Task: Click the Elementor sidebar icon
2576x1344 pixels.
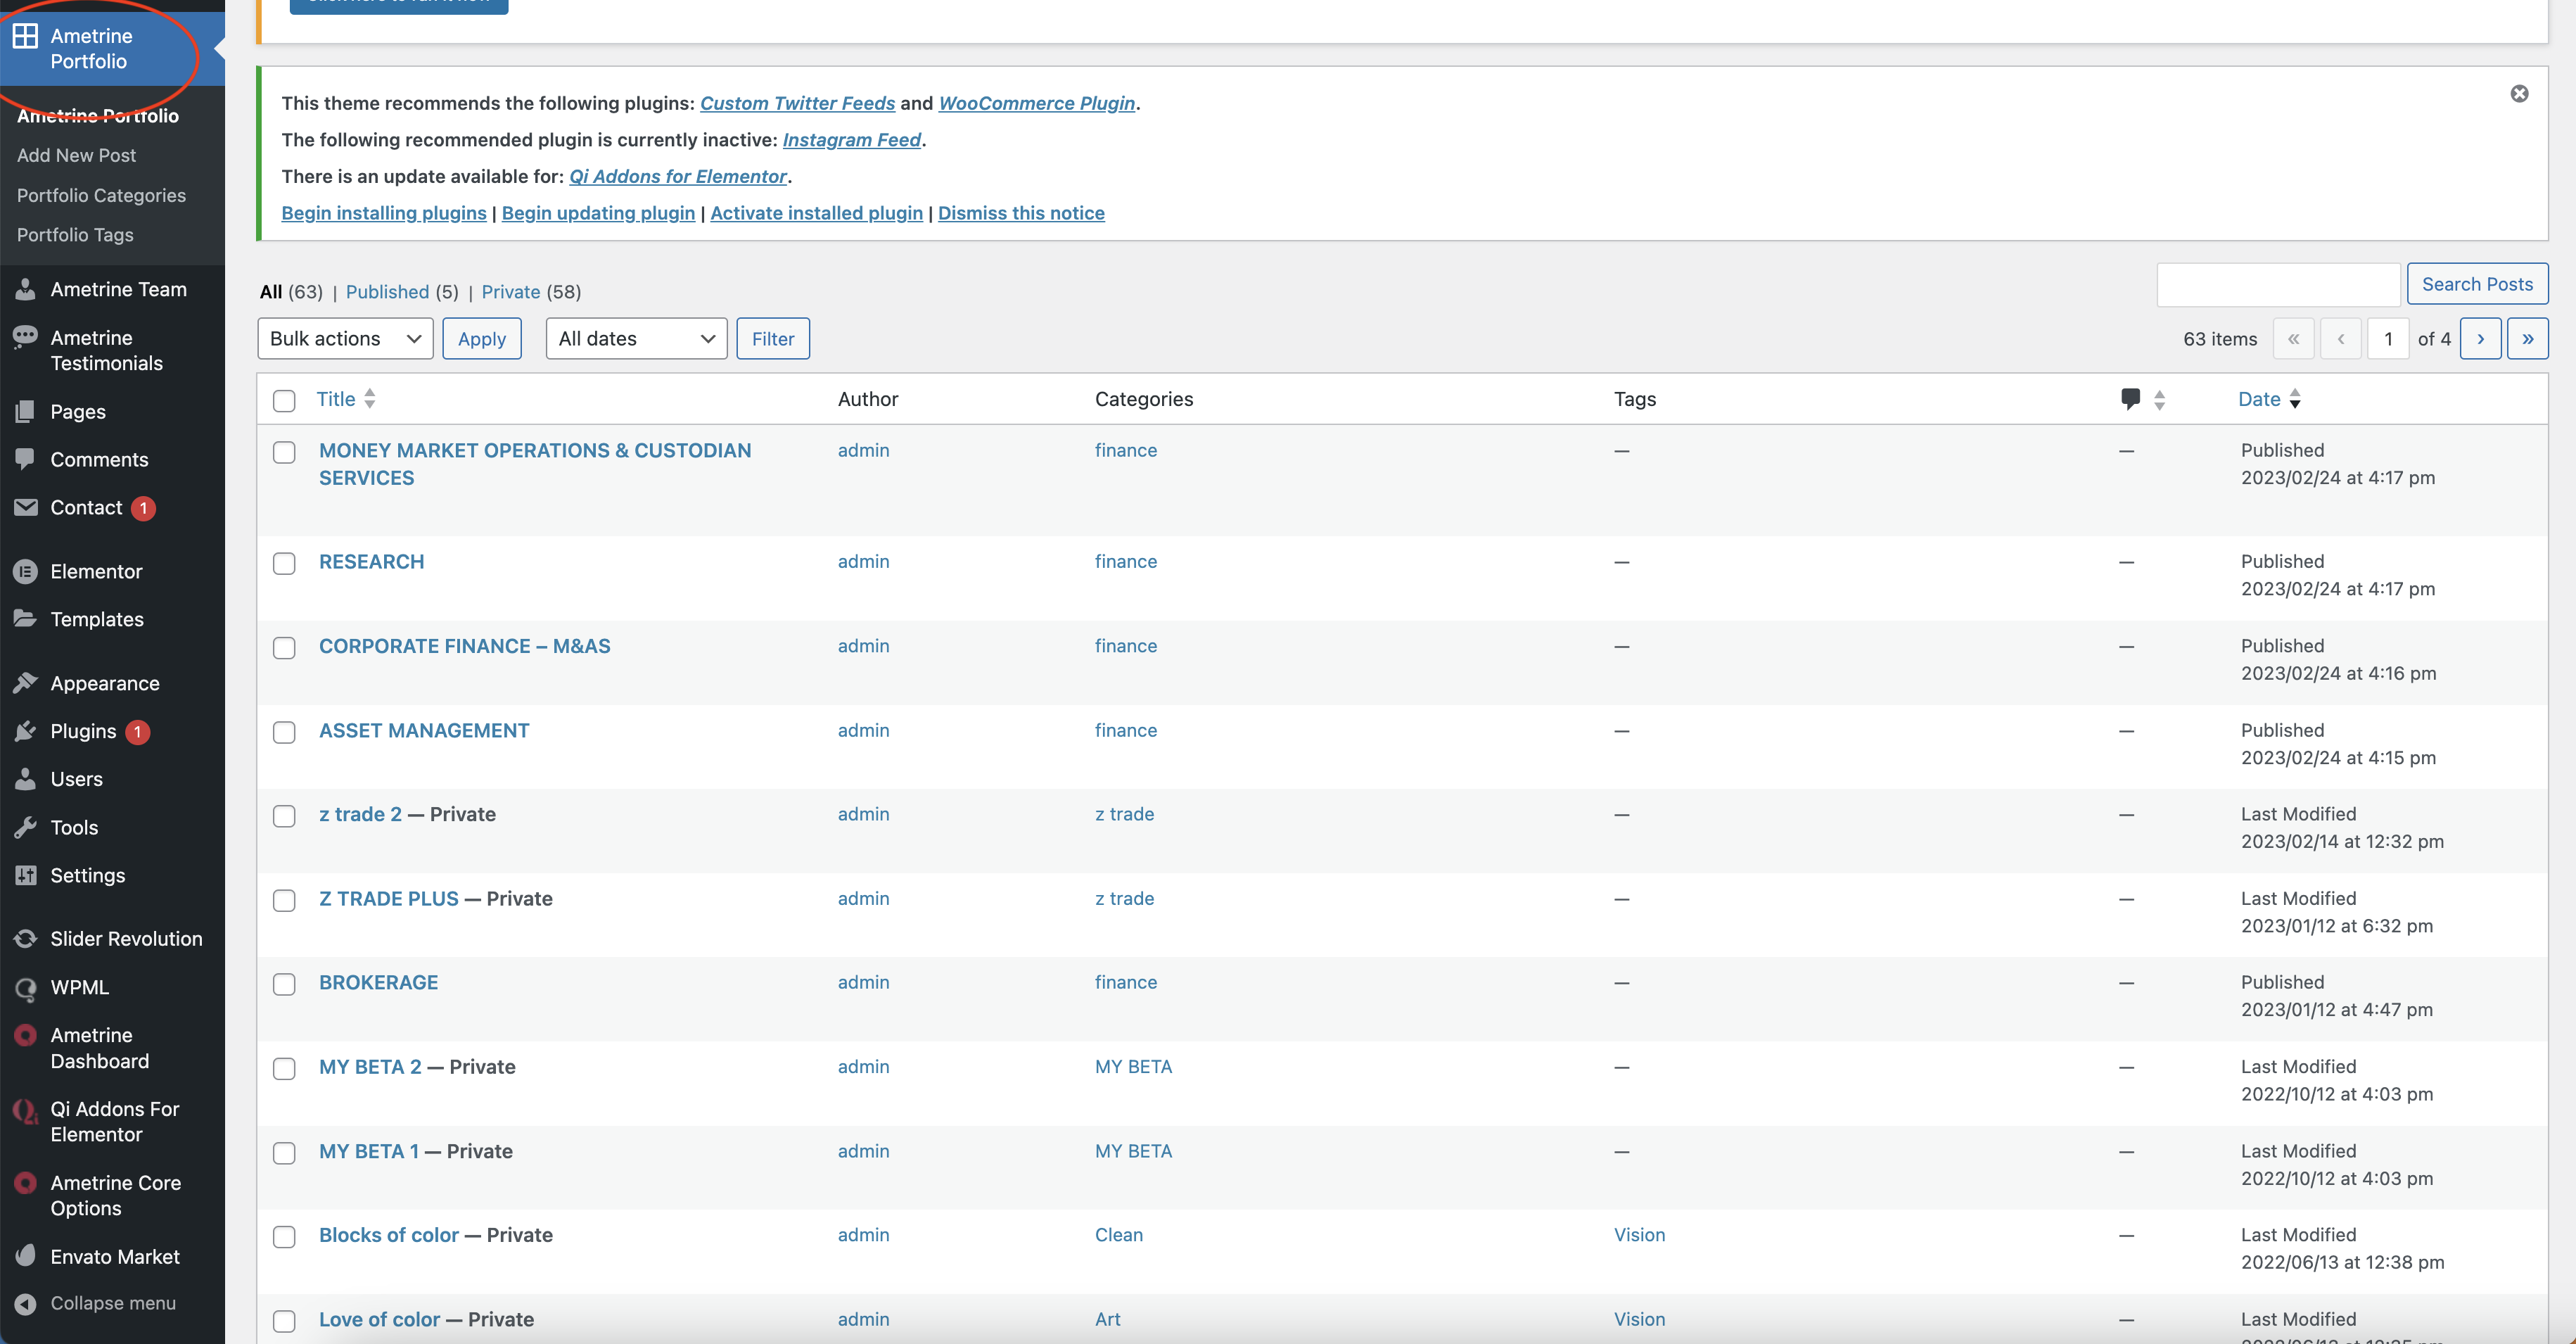Action: pos(26,572)
